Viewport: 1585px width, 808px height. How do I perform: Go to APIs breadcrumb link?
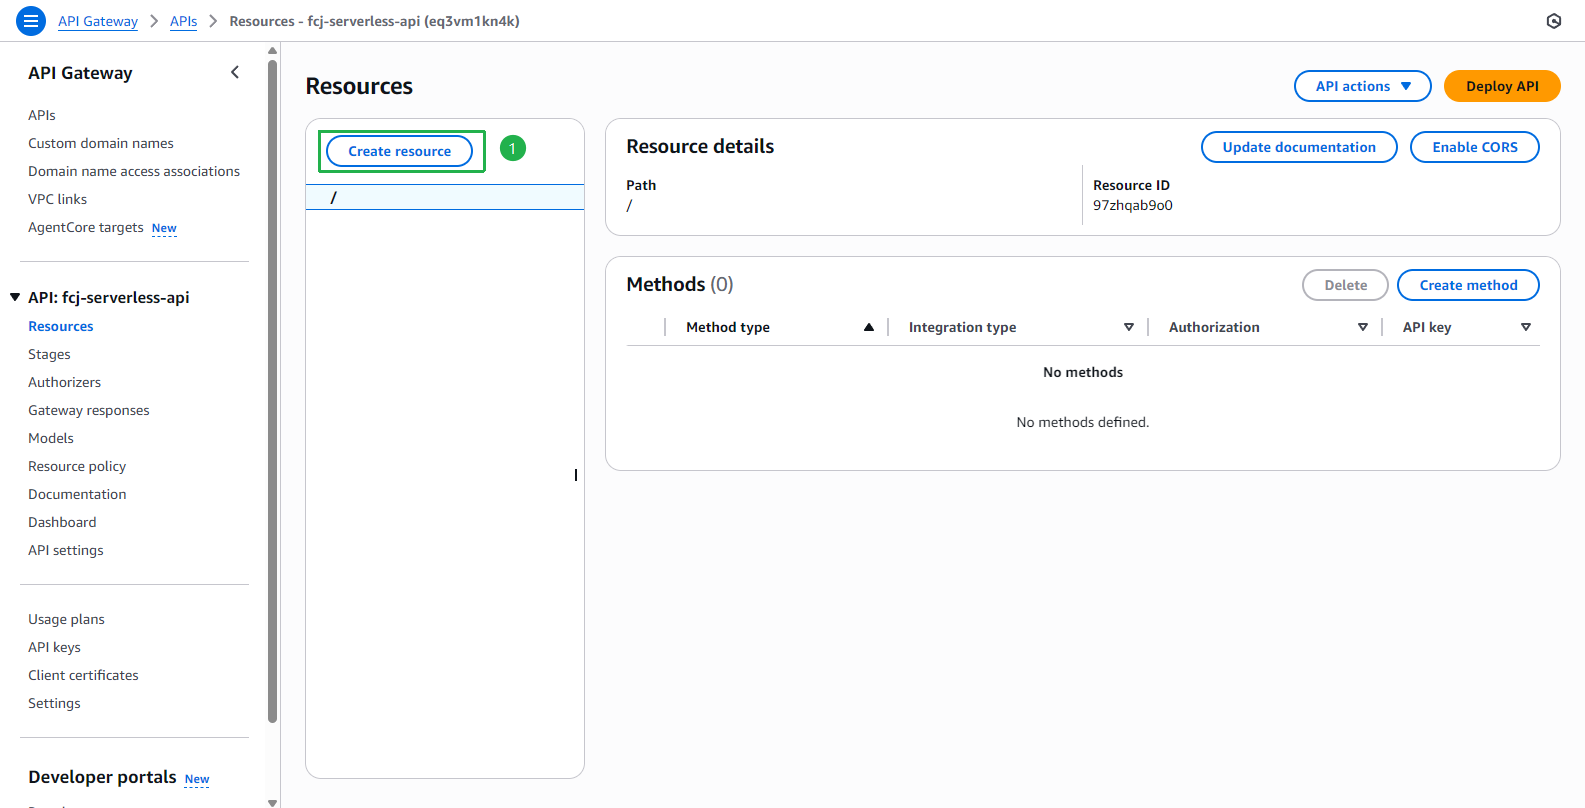coord(184,21)
